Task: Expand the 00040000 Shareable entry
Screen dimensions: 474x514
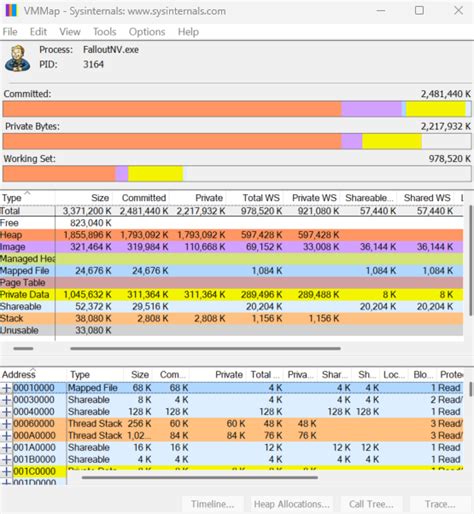Action: [6, 412]
